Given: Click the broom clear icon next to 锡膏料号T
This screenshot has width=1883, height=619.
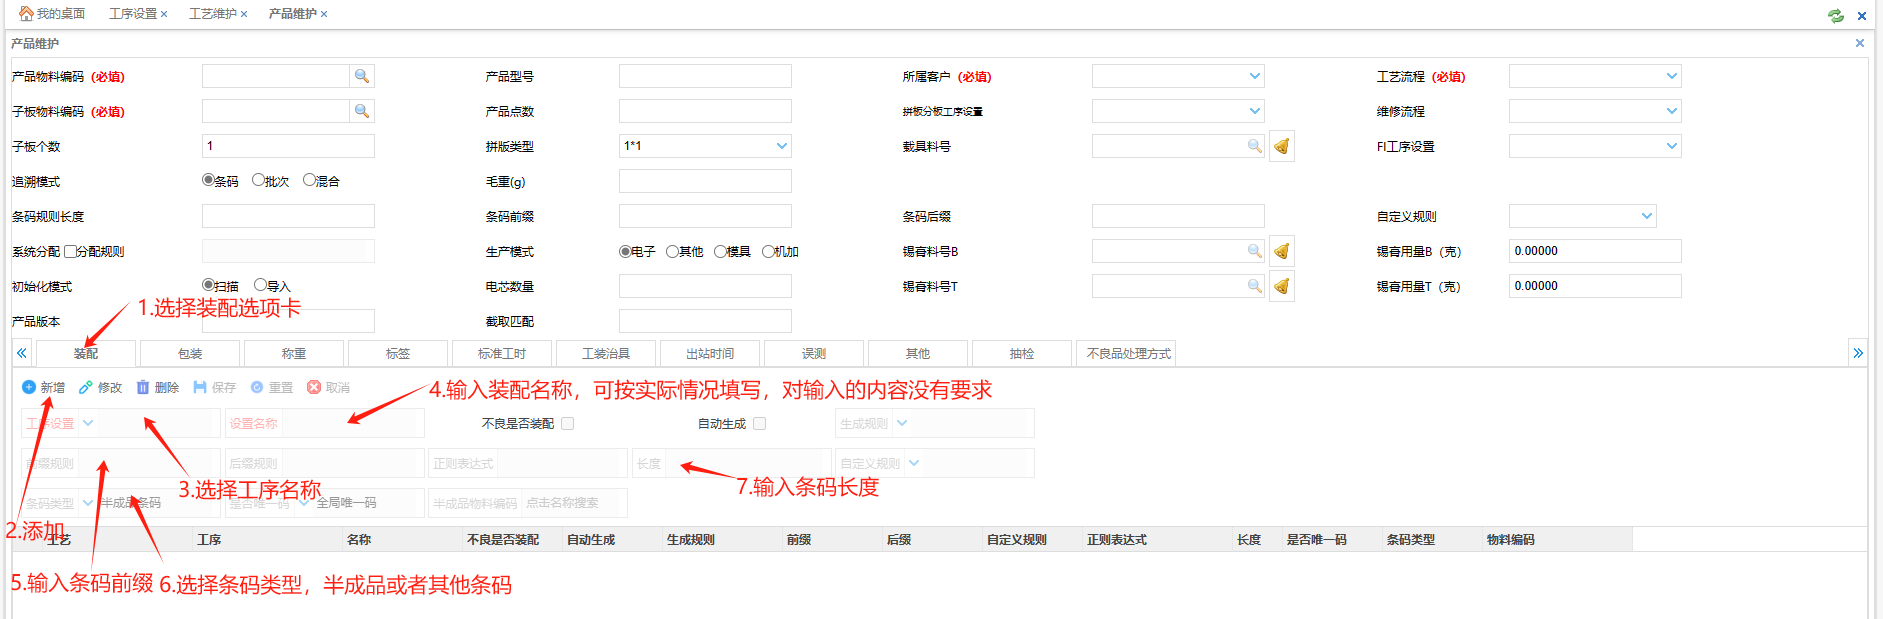Looking at the screenshot, I should (x=1281, y=287).
